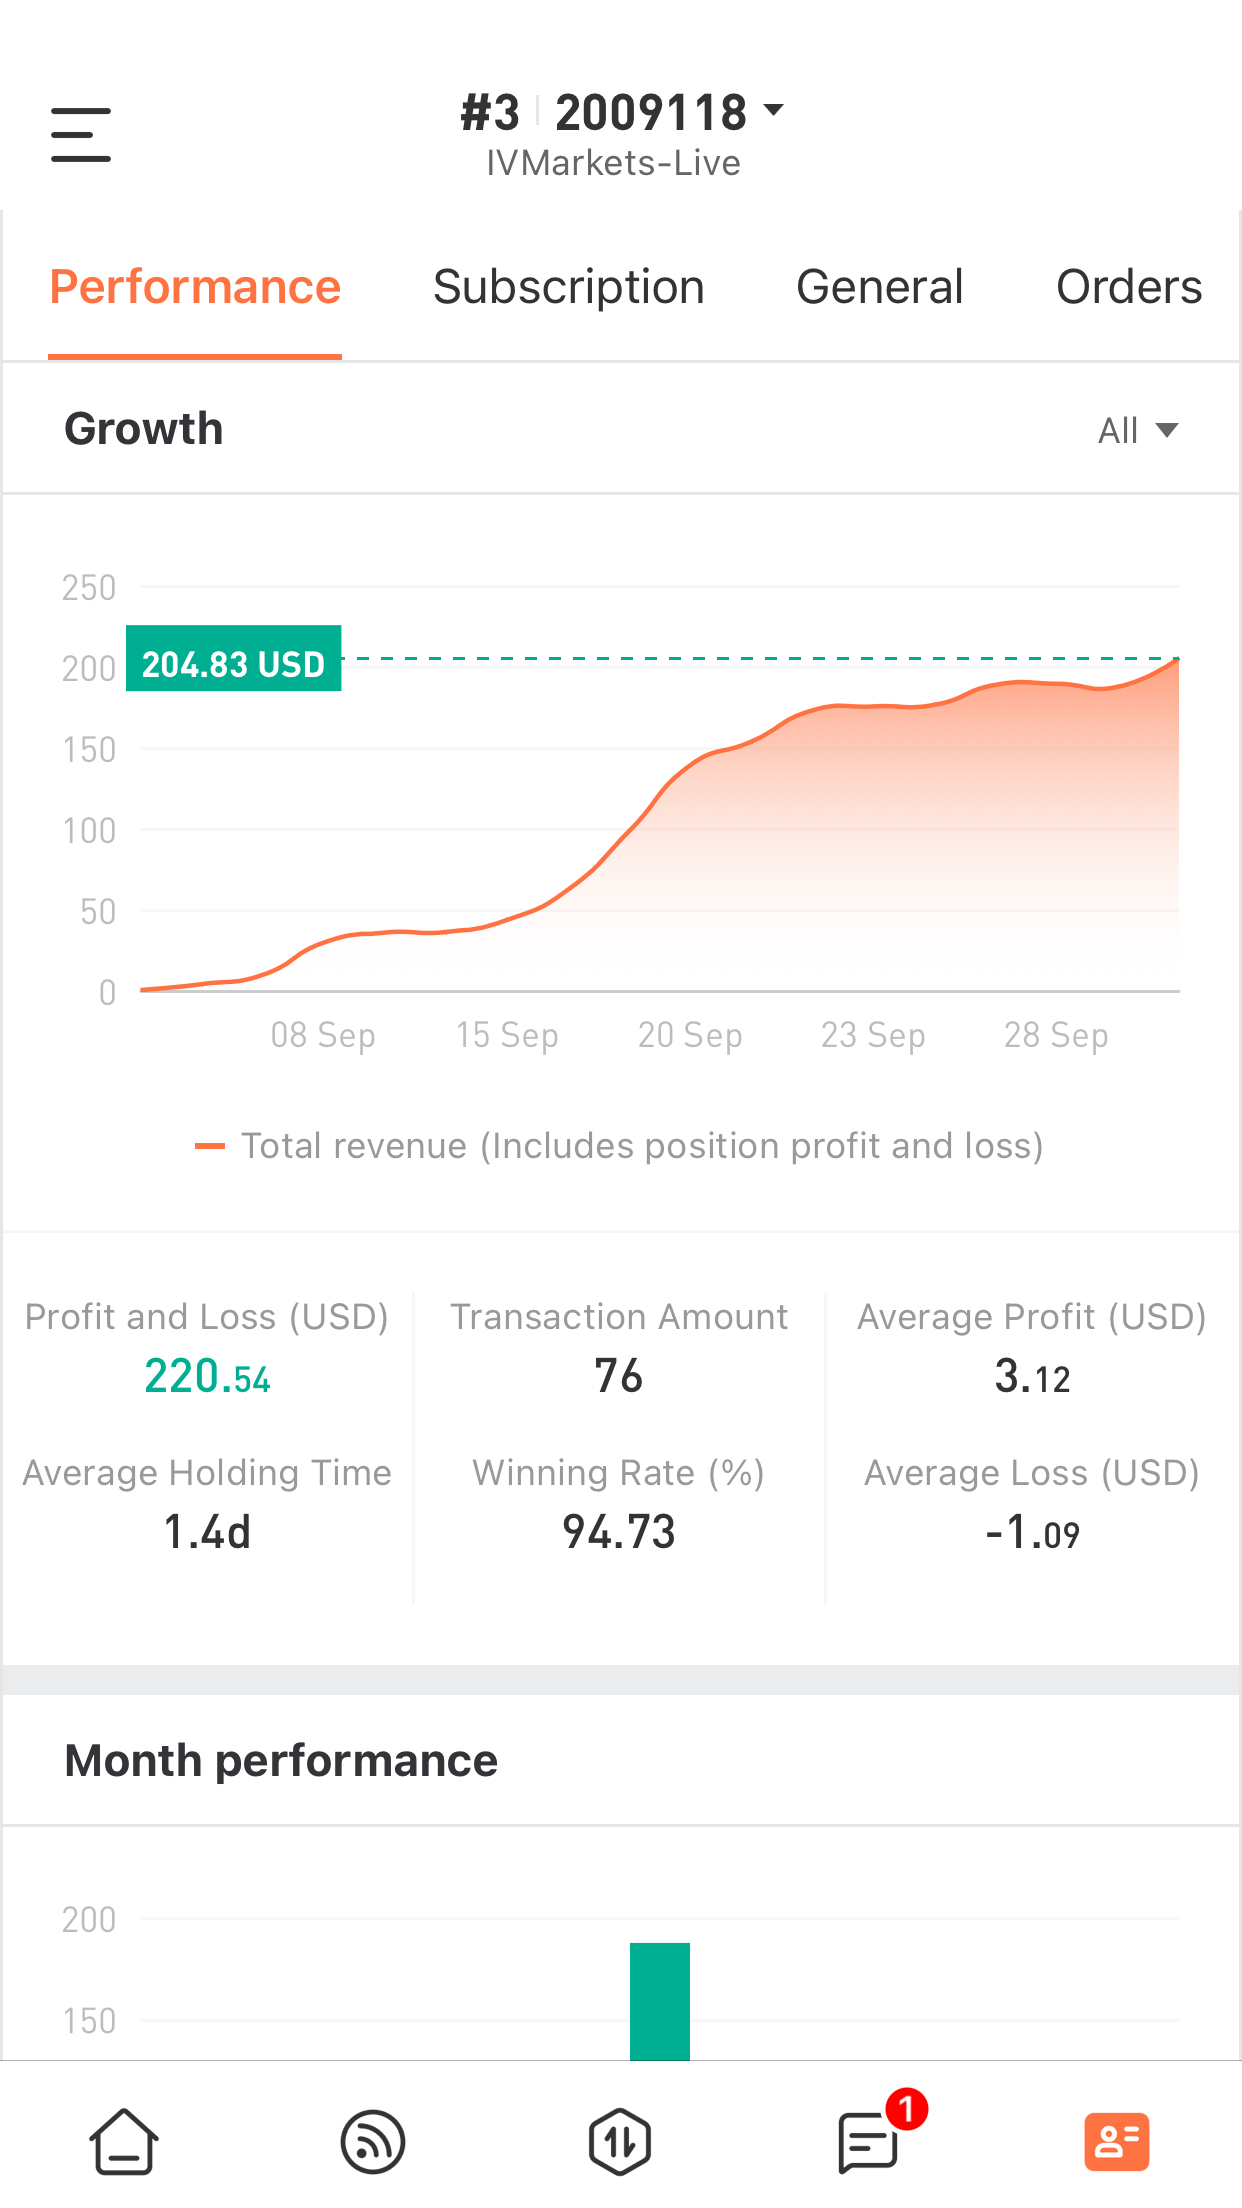Open the All time-range dropdown
The width and height of the screenshot is (1242, 2208).
point(1137,431)
